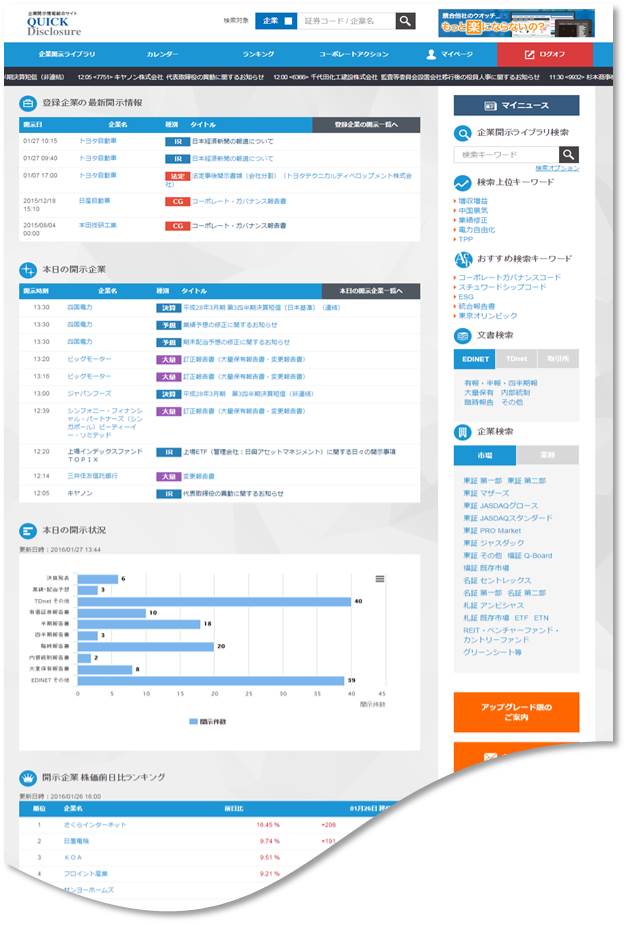626x925 pixels.
Task: Open 名証 セントレックス market link
Action: 497,580
